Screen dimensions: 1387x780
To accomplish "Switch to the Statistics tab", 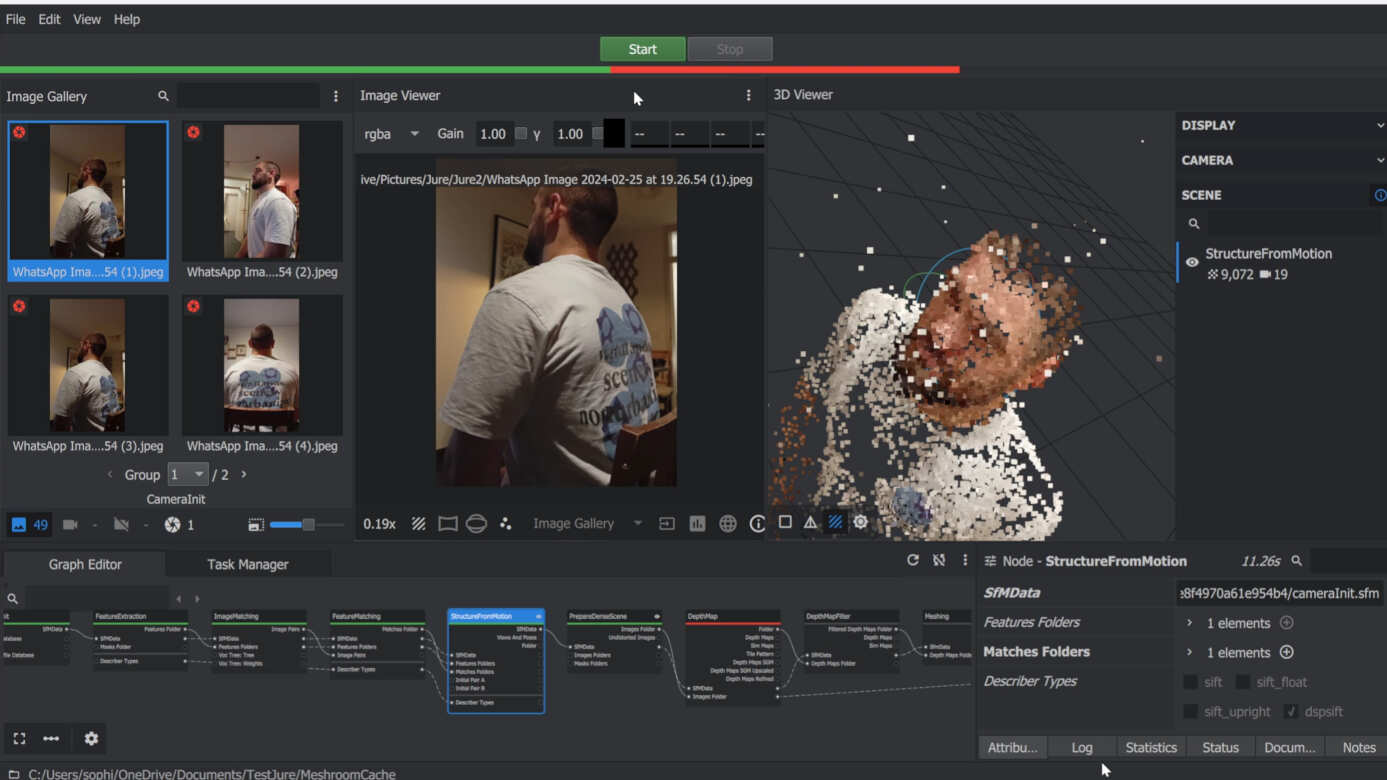I will click(1151, 747).
